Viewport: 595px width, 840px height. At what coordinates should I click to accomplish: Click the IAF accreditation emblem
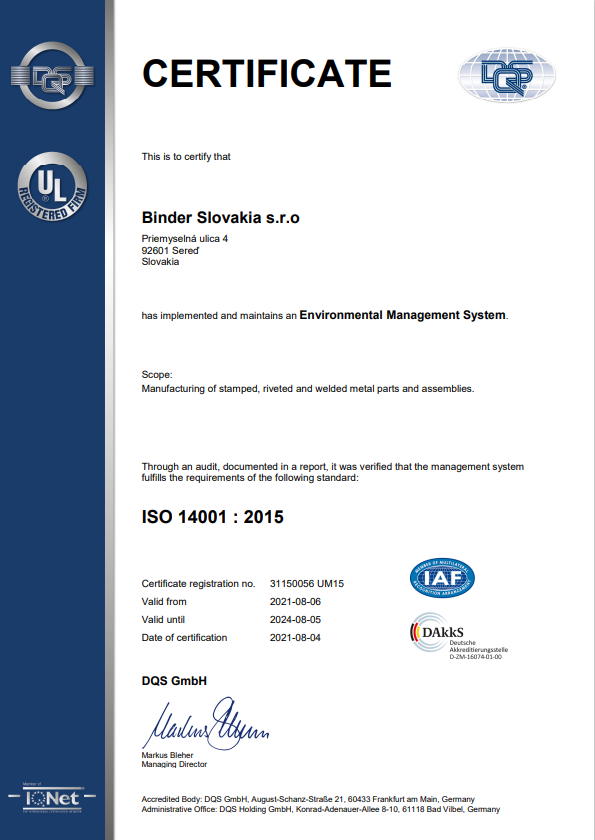[442, 578]
